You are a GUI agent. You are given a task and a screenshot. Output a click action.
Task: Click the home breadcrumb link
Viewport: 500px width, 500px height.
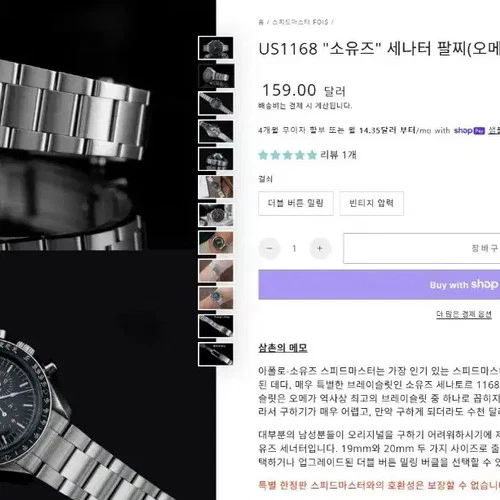[x=261, y=22]
